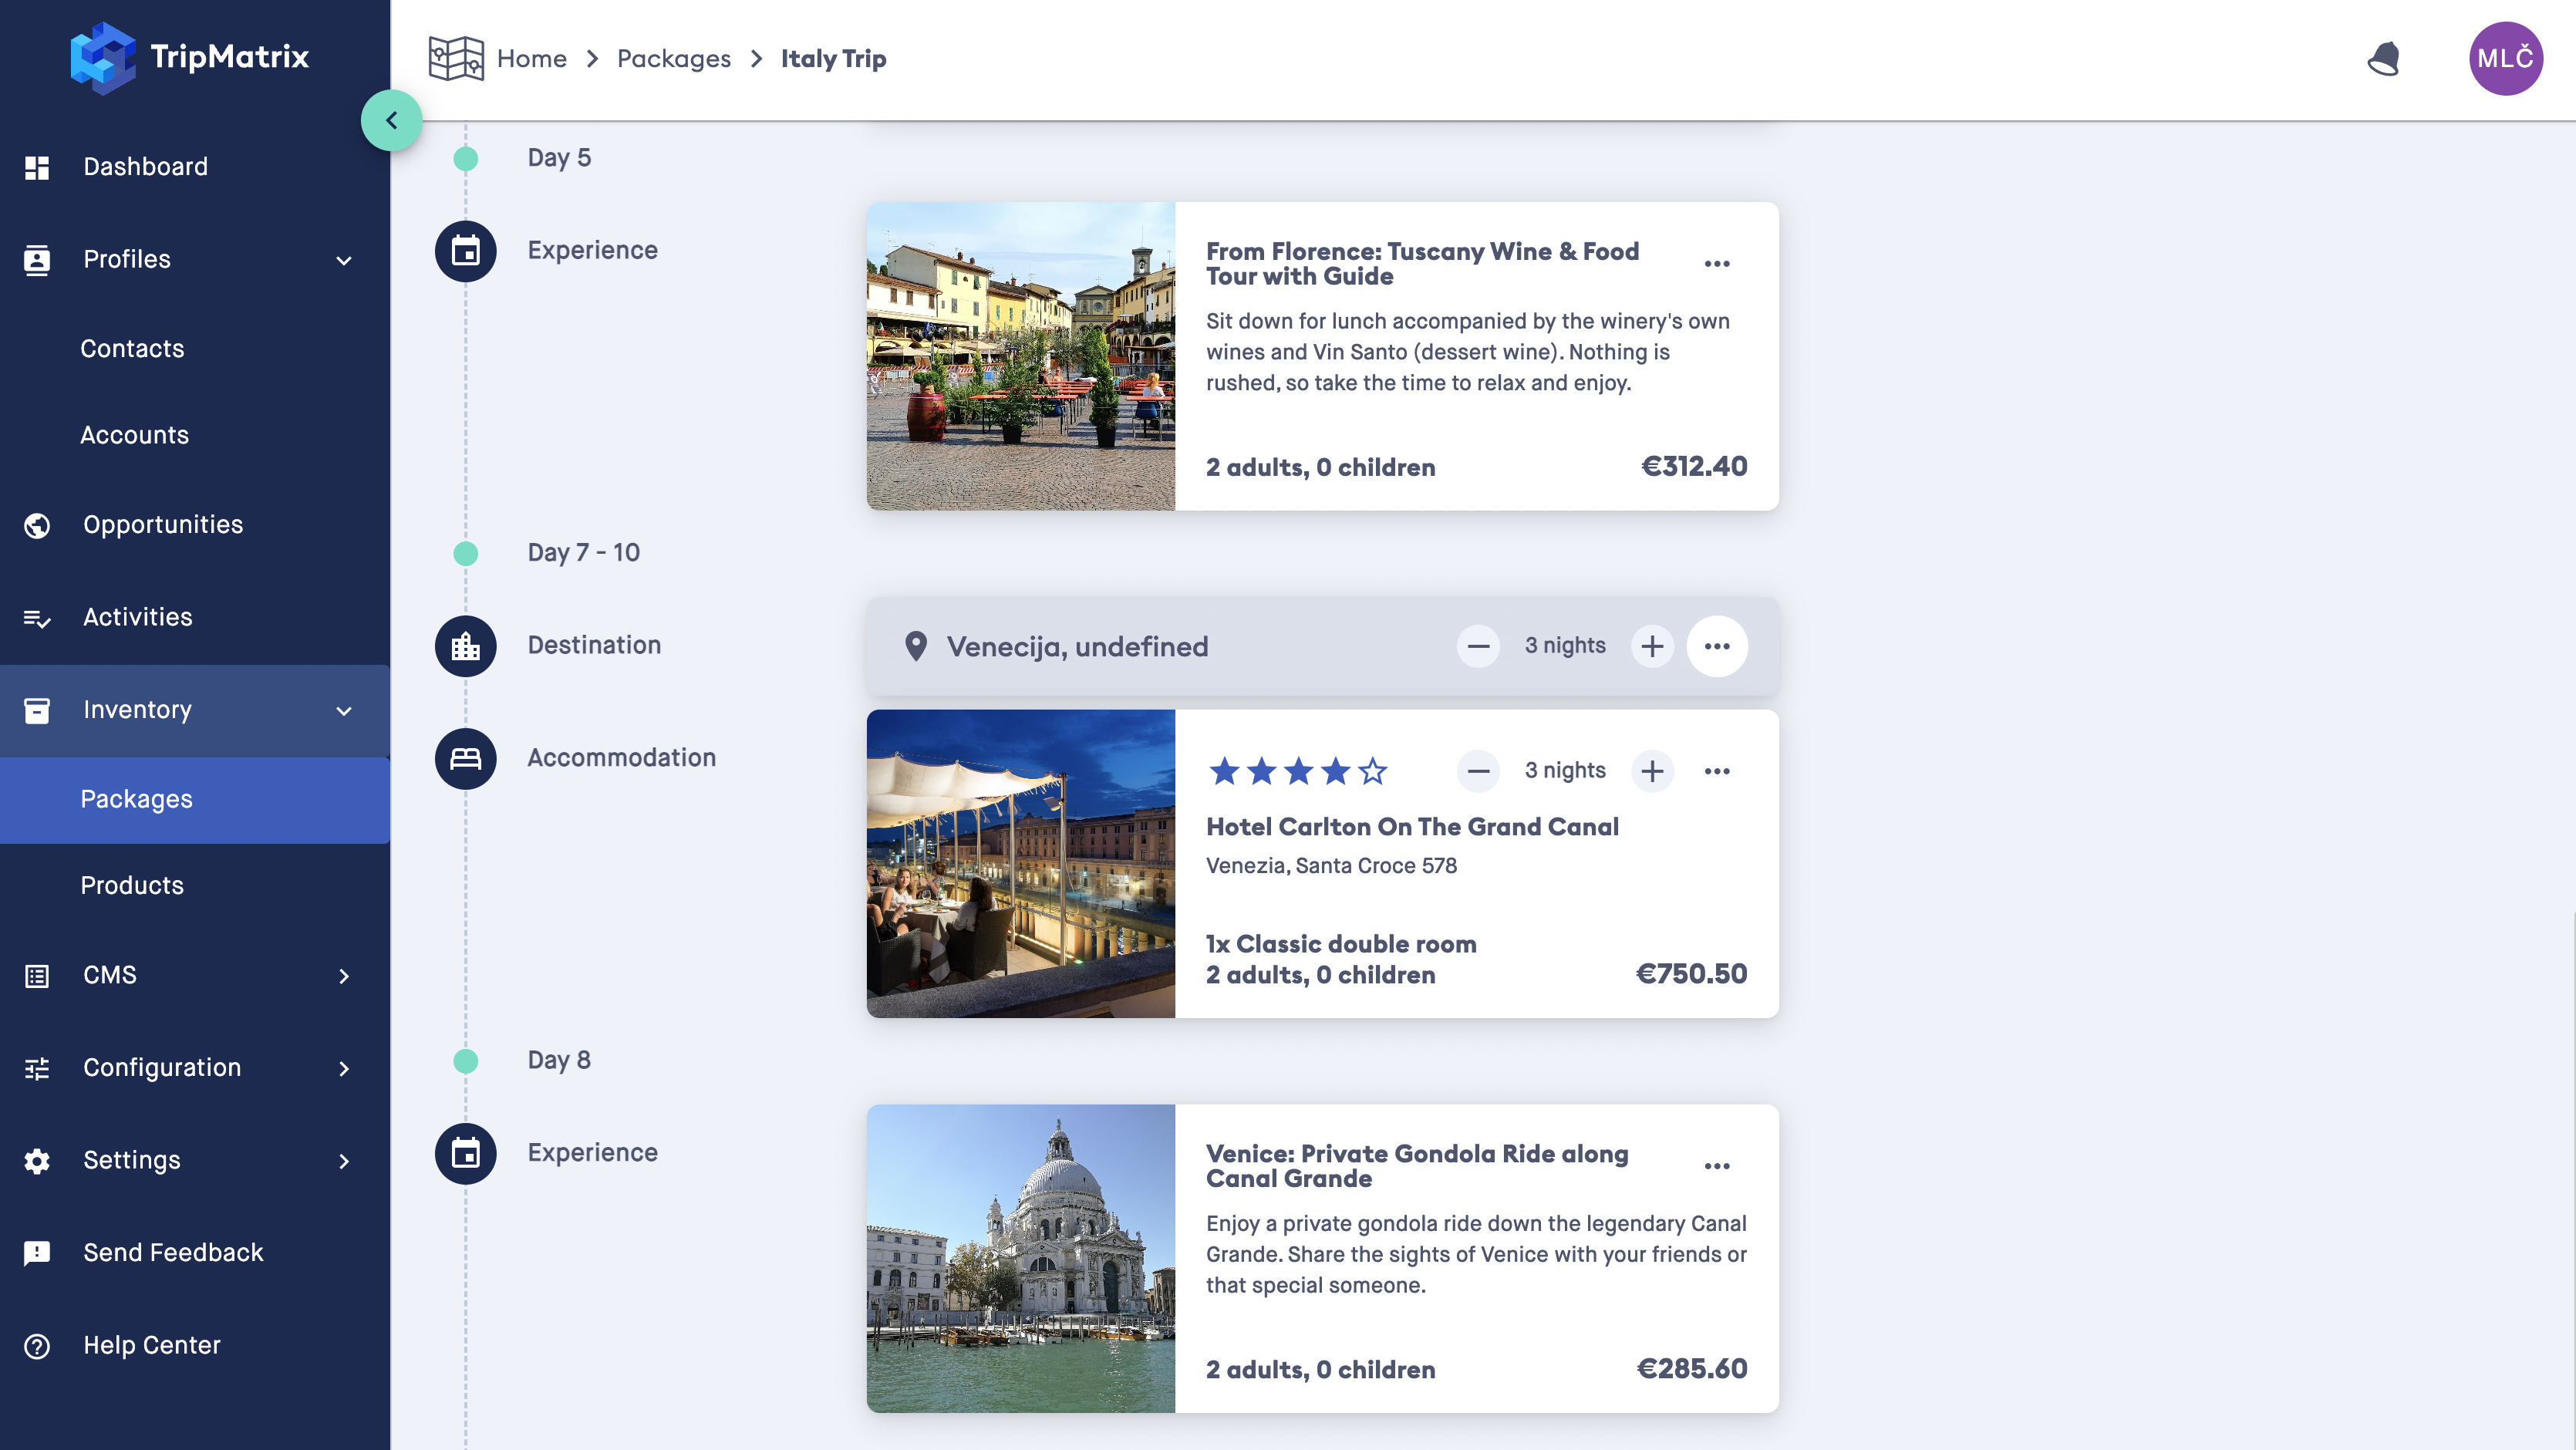Open the Contacts page
The height and width of the screenshot is (1450, 2576).
tap(132, 348)
